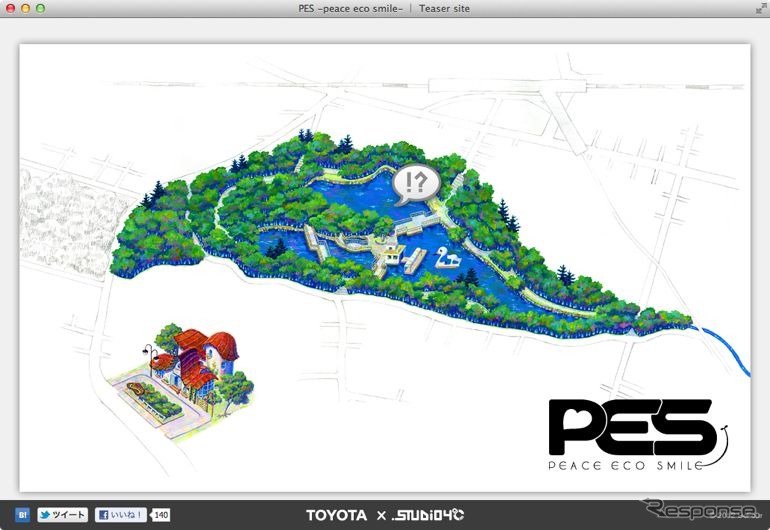
Task: Enter fullscreen using the title bar arrows icon
Action: (757, 8)
